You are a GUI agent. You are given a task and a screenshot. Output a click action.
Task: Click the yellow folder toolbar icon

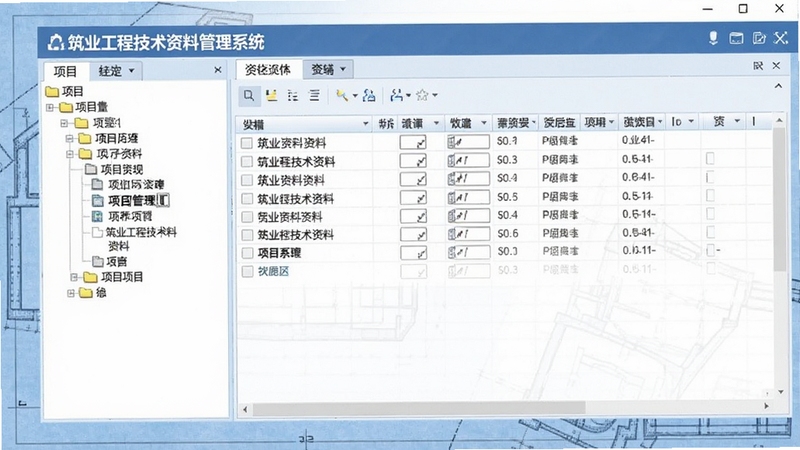[271, 95]
